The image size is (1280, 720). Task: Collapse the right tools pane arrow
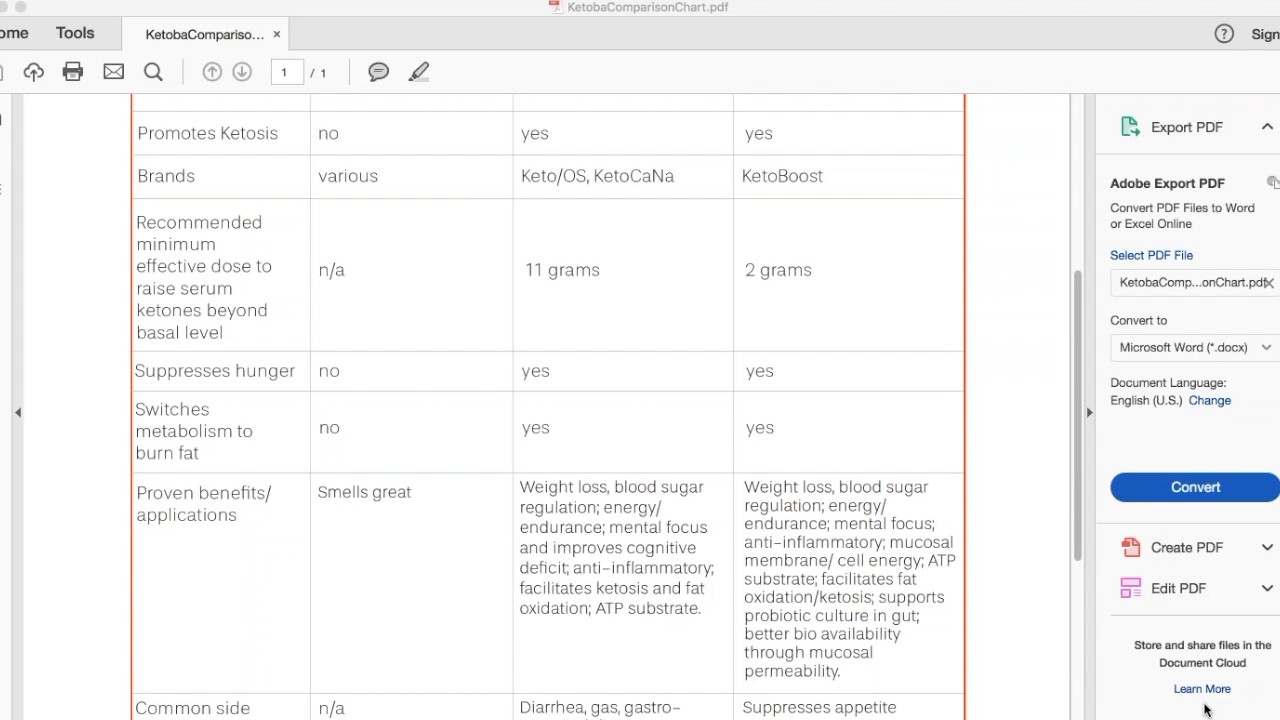point(1089,412)
